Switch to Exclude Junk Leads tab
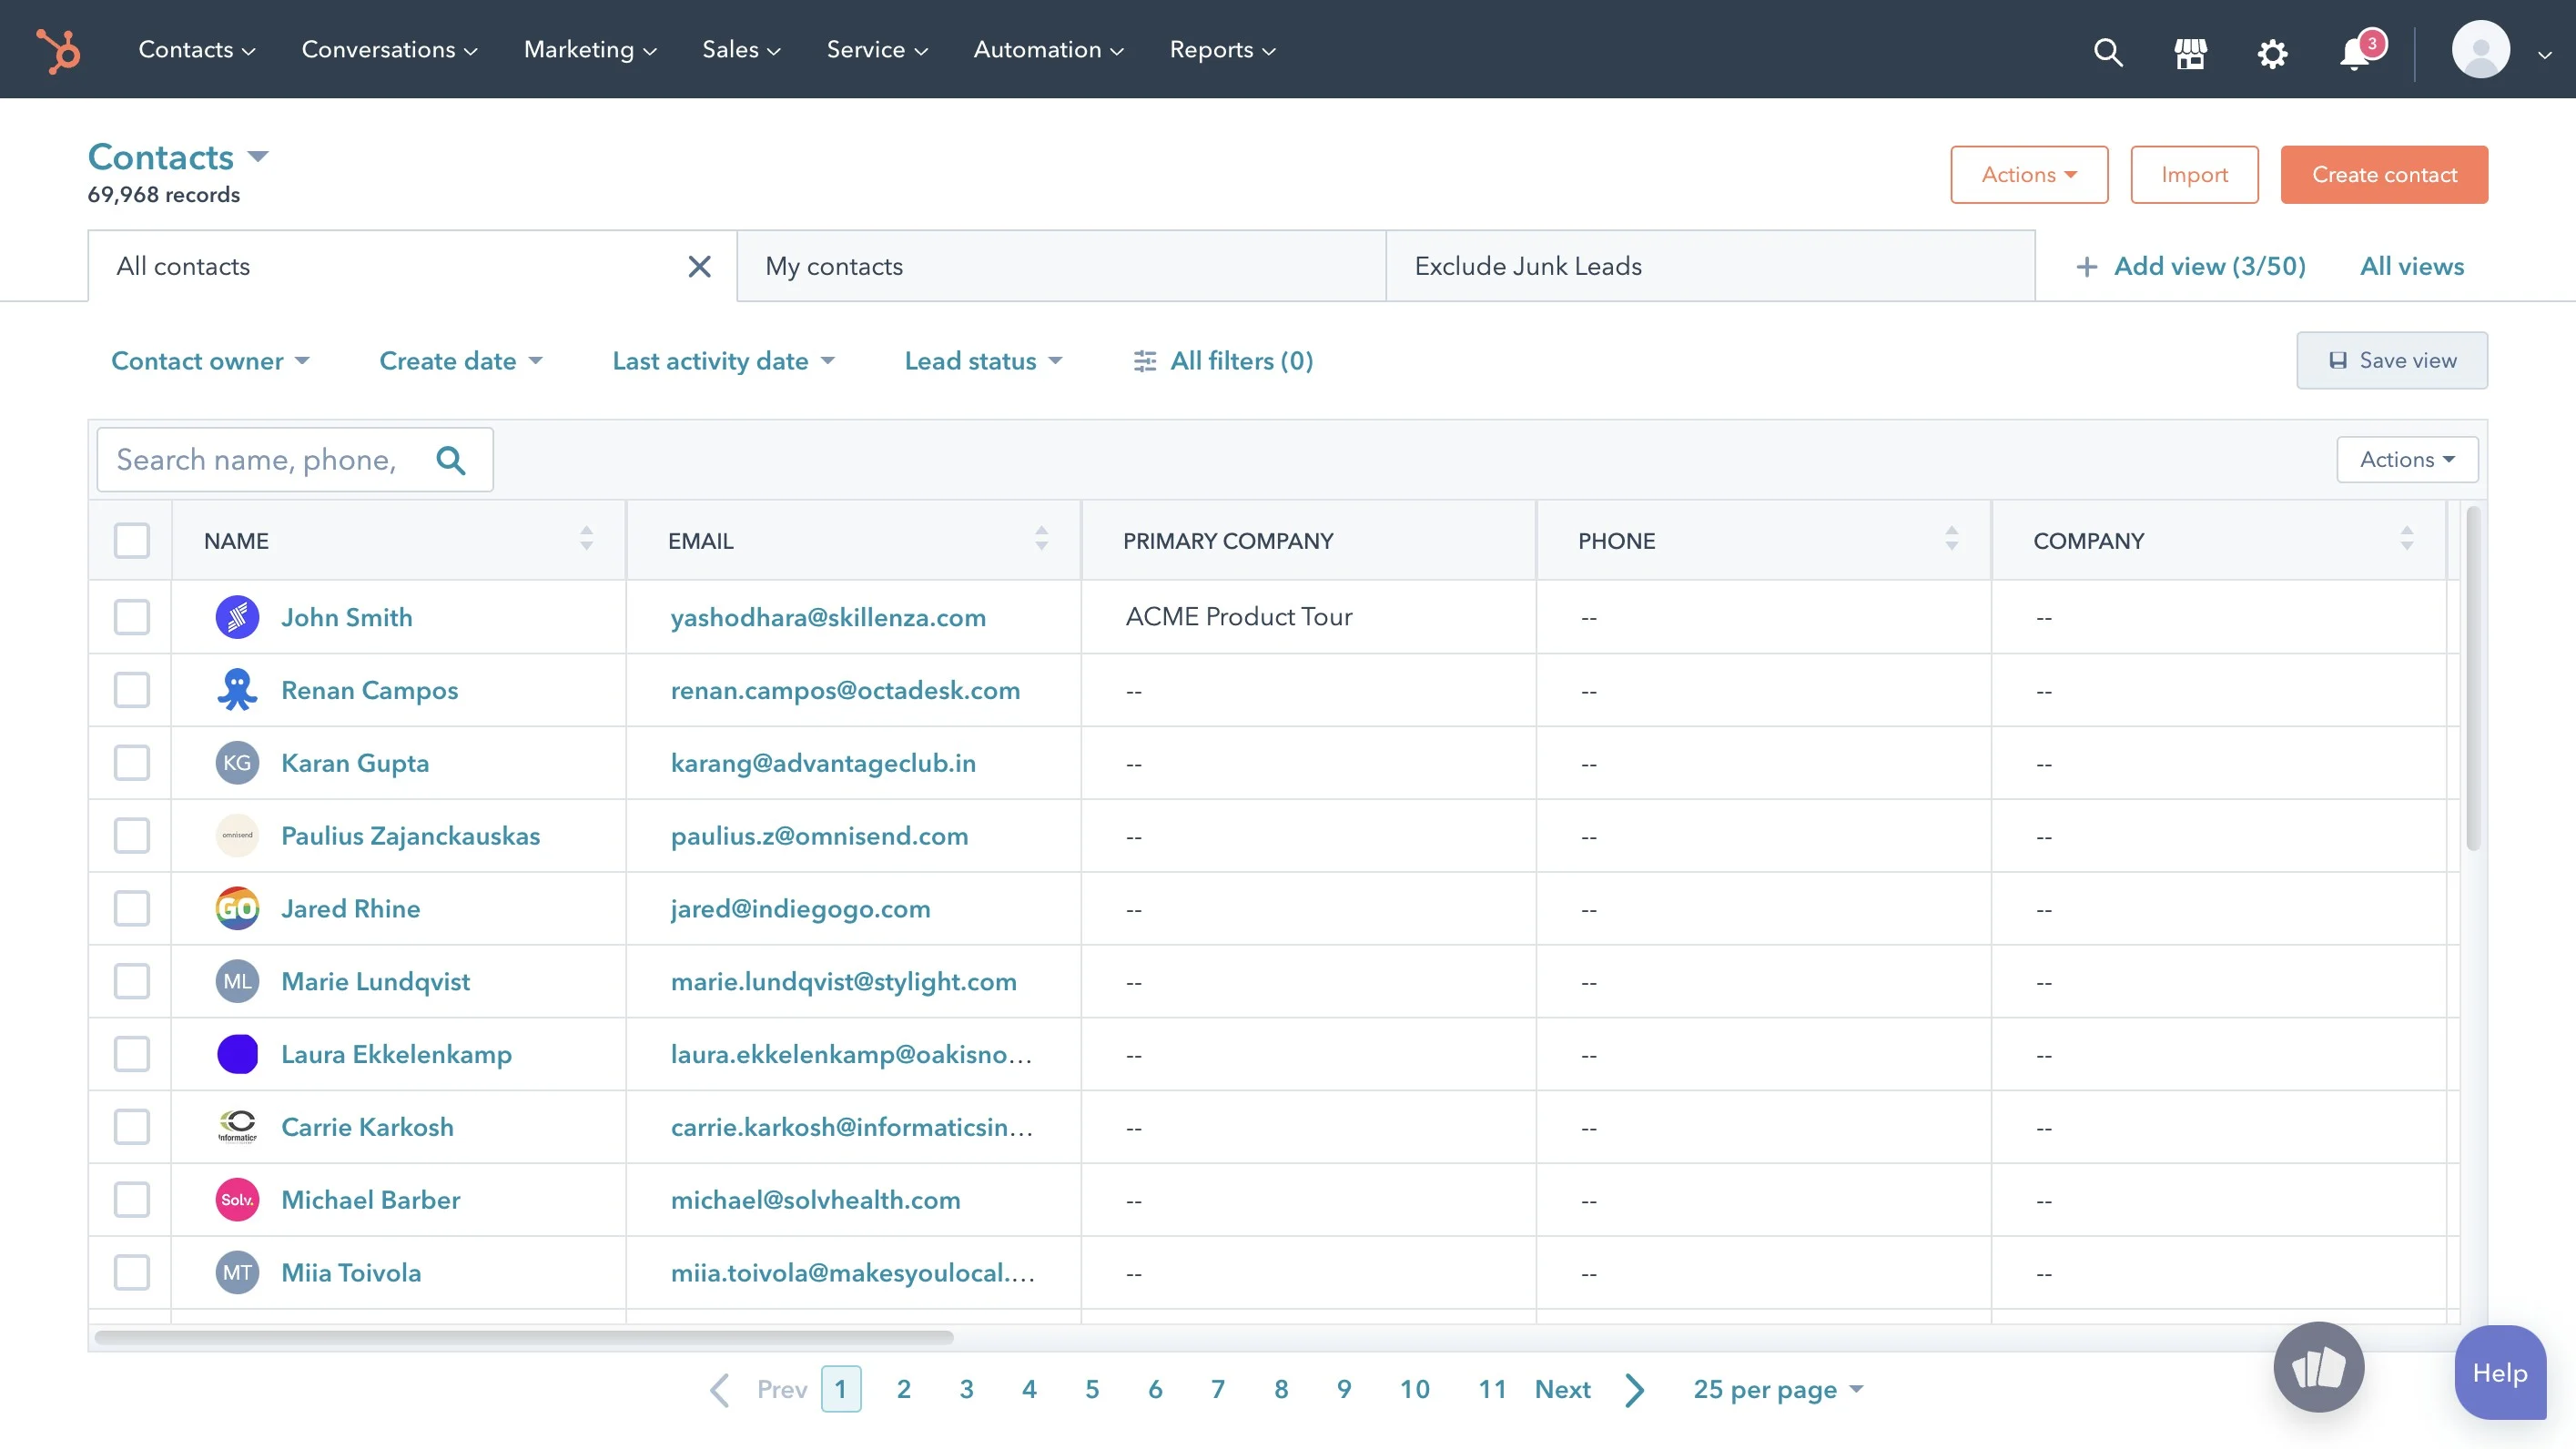2576x1449 pixels. [x=1710, y=266]
